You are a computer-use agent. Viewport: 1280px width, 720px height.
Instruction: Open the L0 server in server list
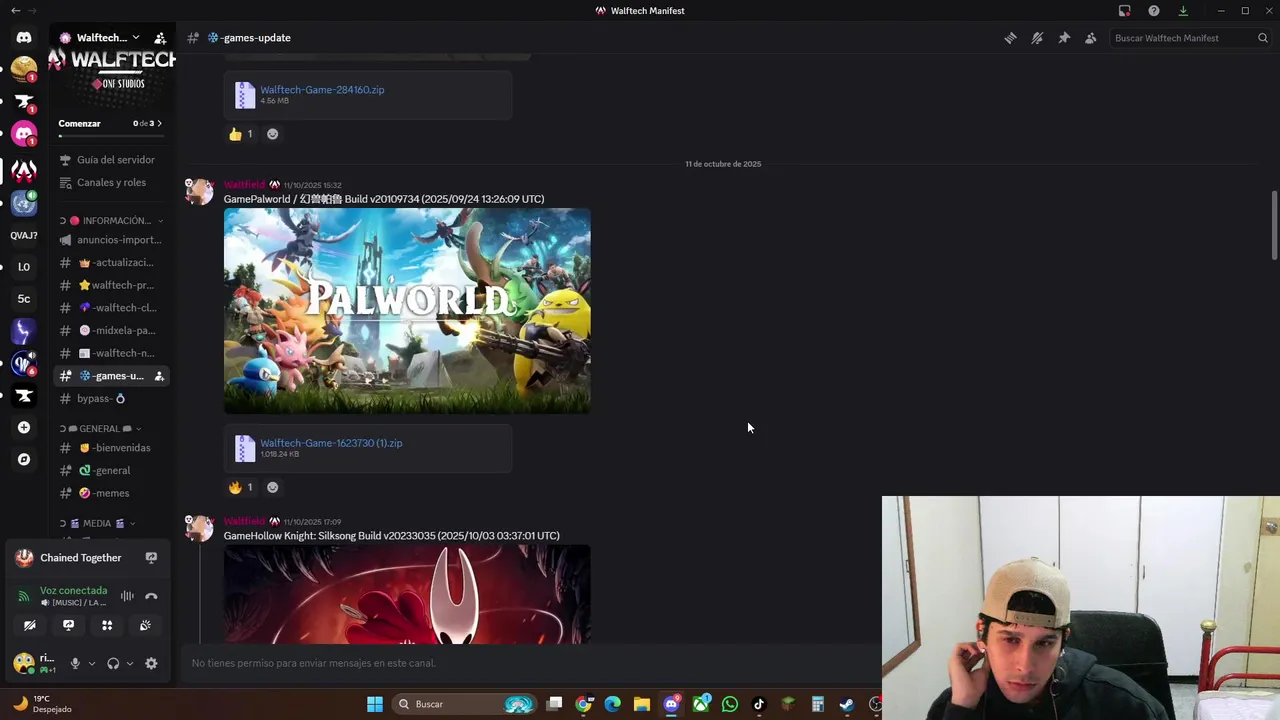point(24,267)
